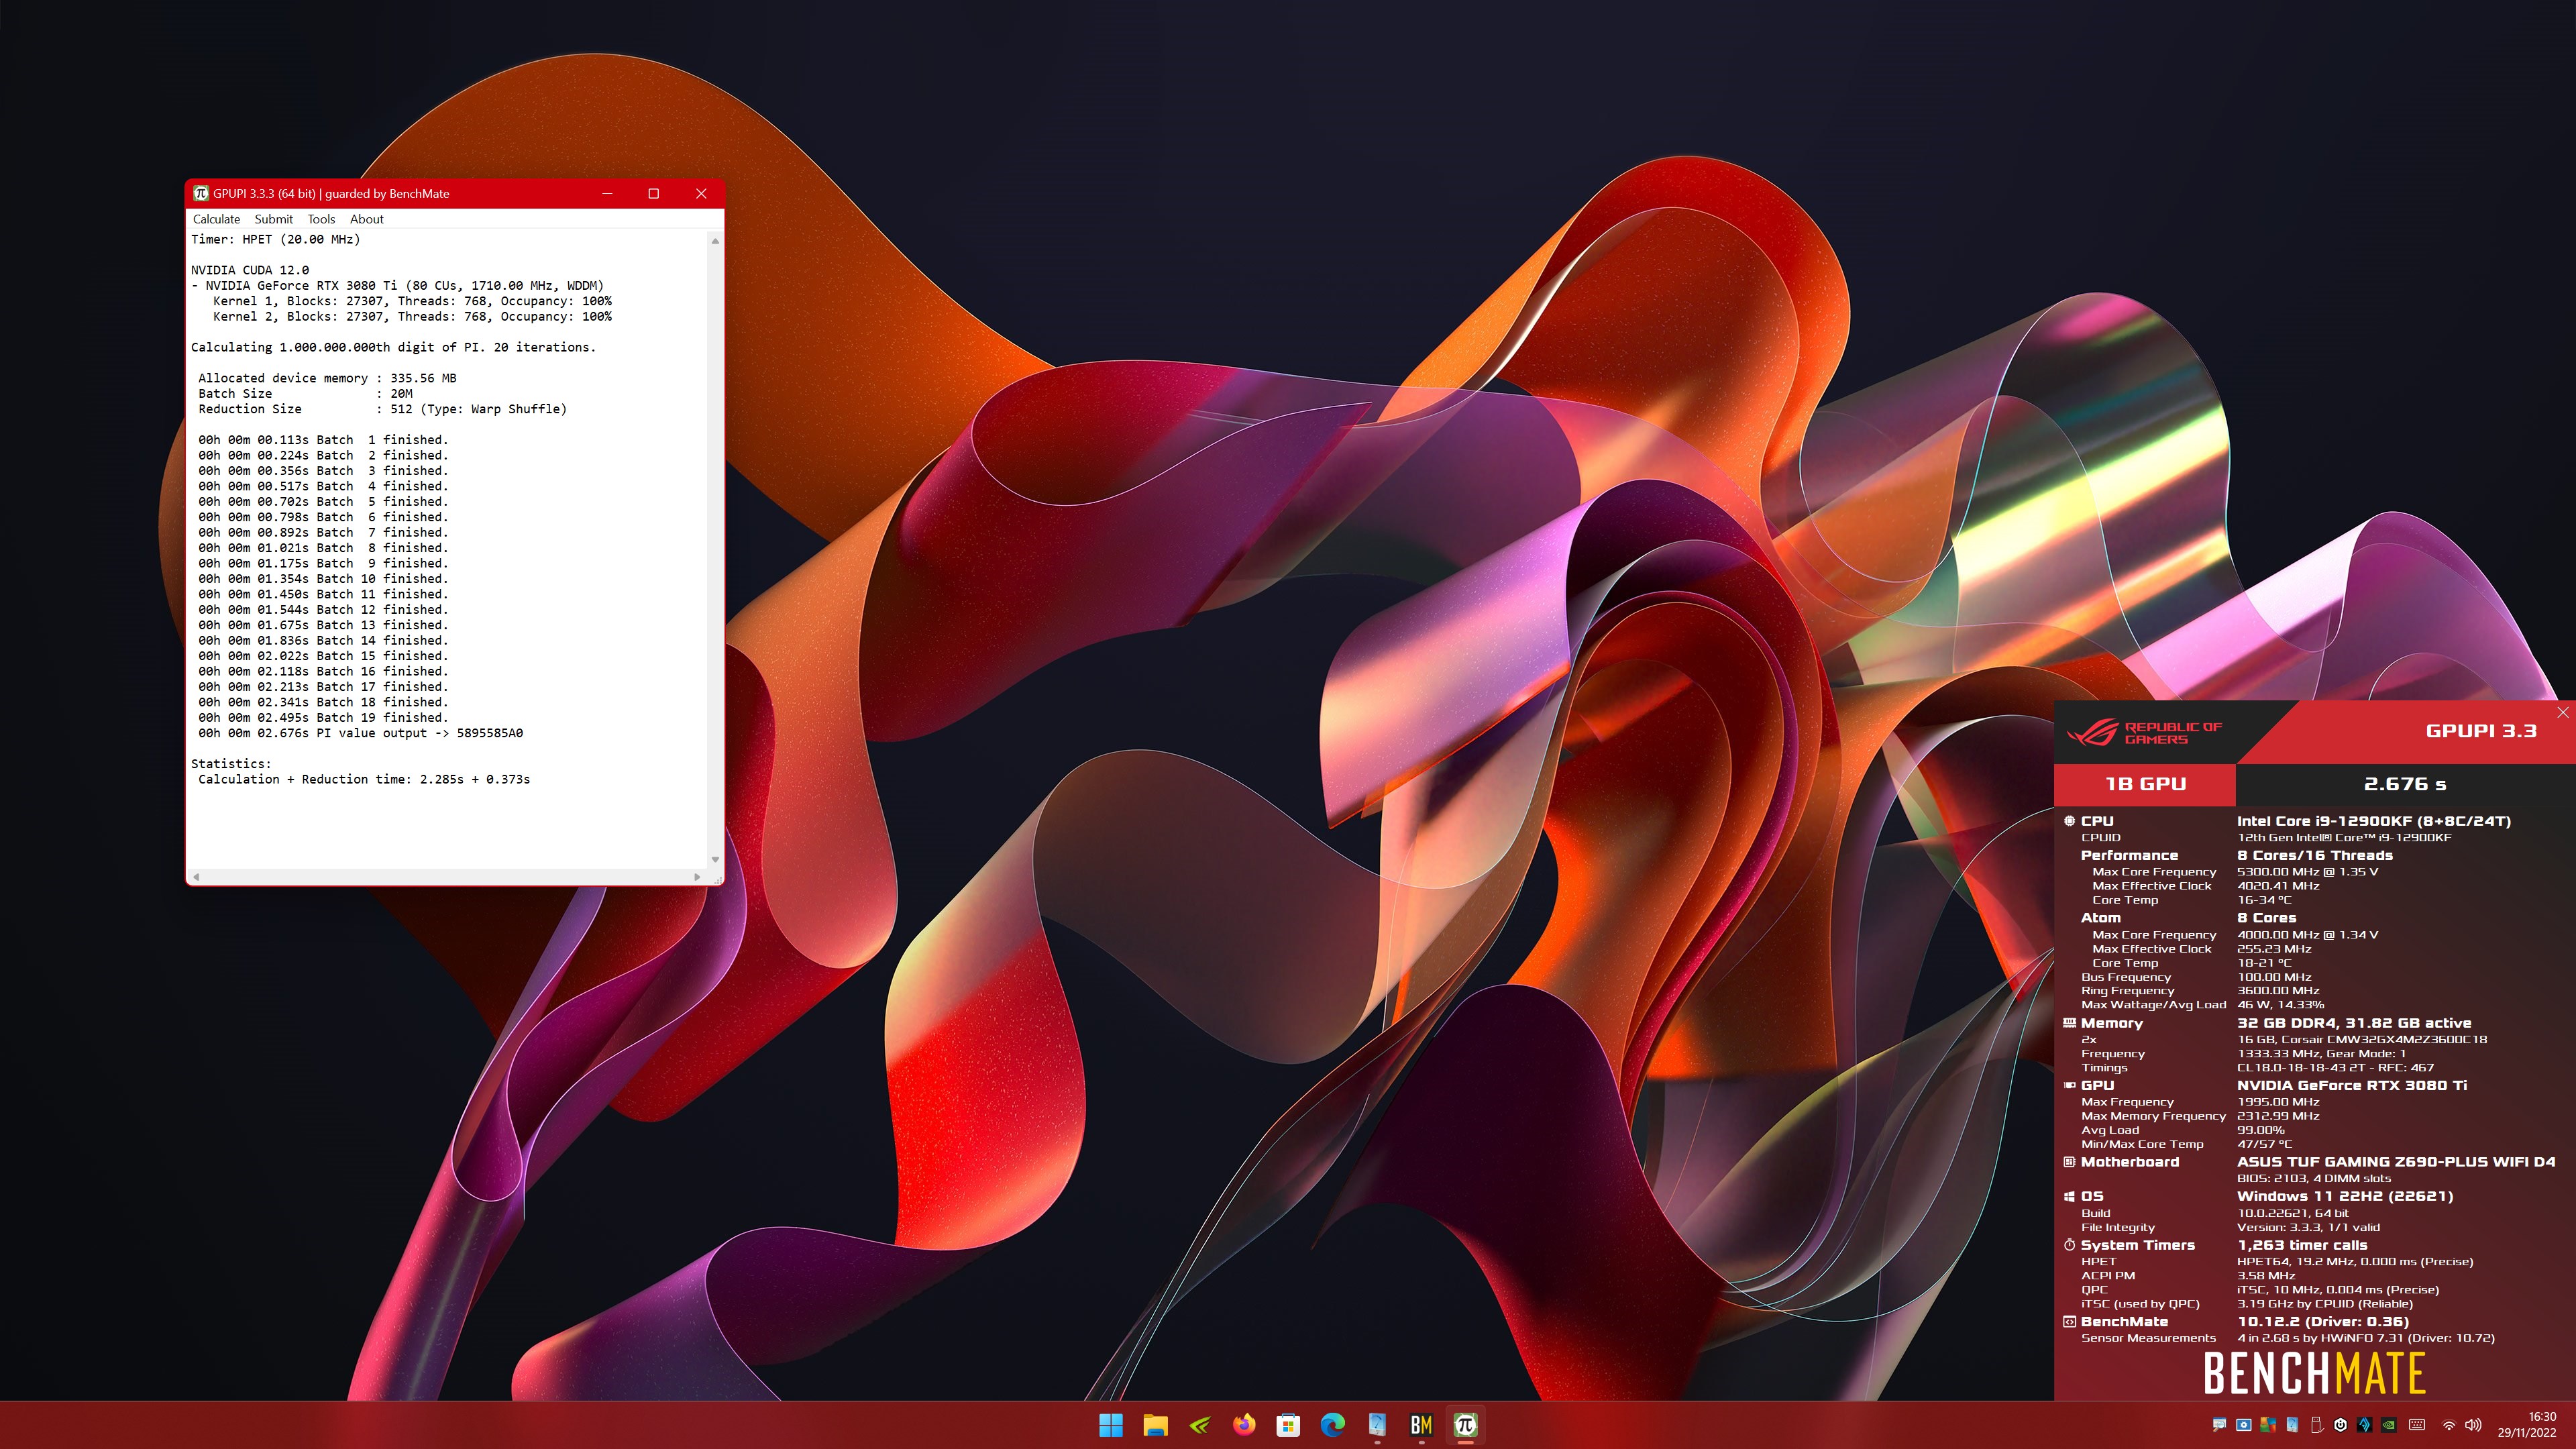Click the HWiNFO gauge tray icon
The height and width of the screenshot is (1449, 2576).
(x=2292, y=1425)
